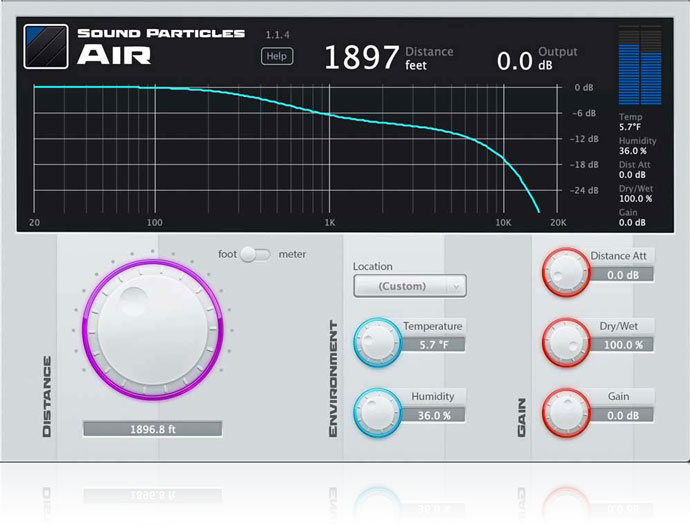Toggle the foot/meter unit switch
690x531 pixels.
pyautogui.click(x=258, y=254)
